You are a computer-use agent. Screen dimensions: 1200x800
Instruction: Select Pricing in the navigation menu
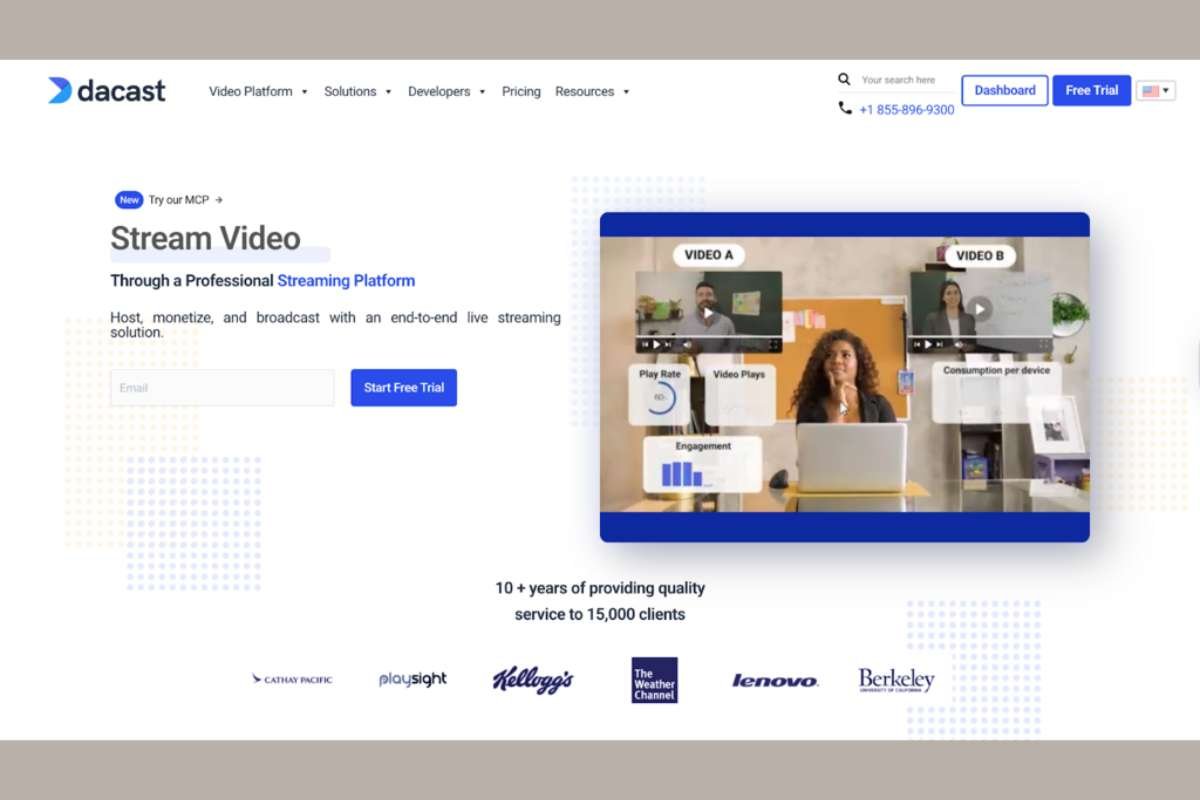pyautogui.click(x=521, y=91)
